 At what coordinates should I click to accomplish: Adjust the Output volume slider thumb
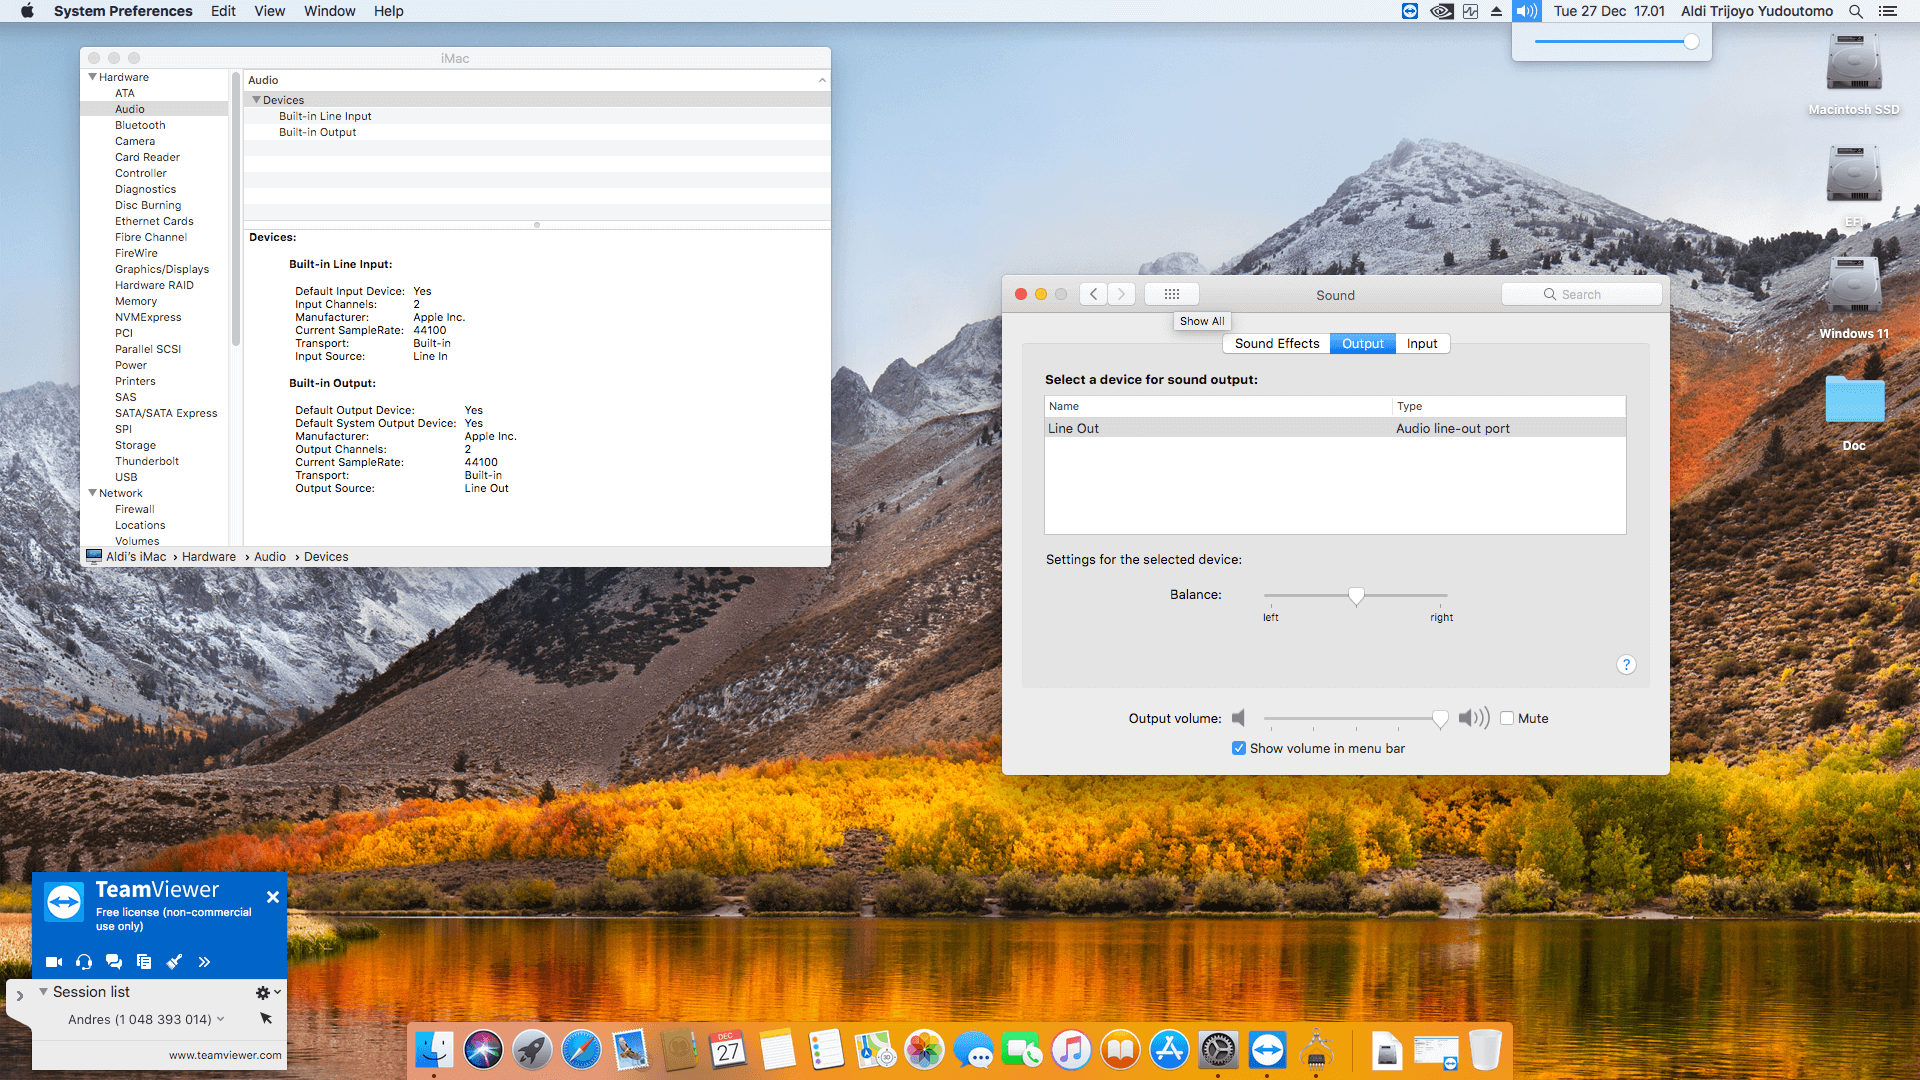[1440, 719]
